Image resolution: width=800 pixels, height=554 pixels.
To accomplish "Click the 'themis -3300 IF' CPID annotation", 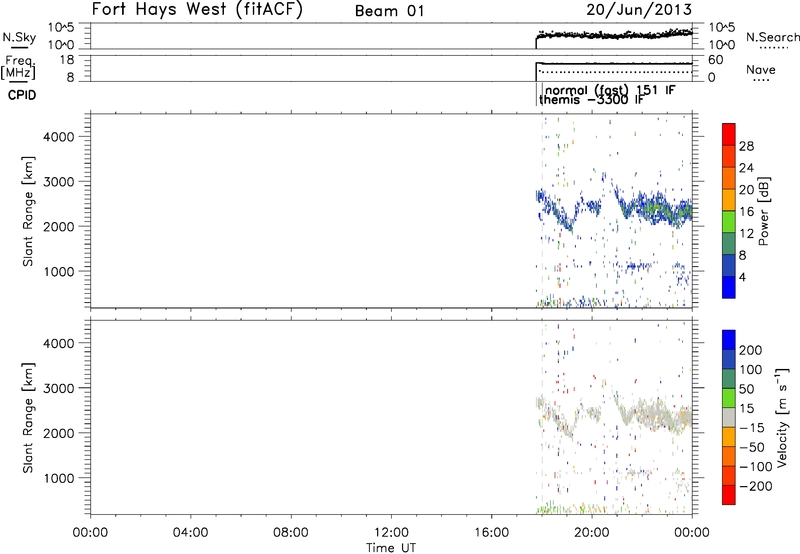I will tap(591, 99).
